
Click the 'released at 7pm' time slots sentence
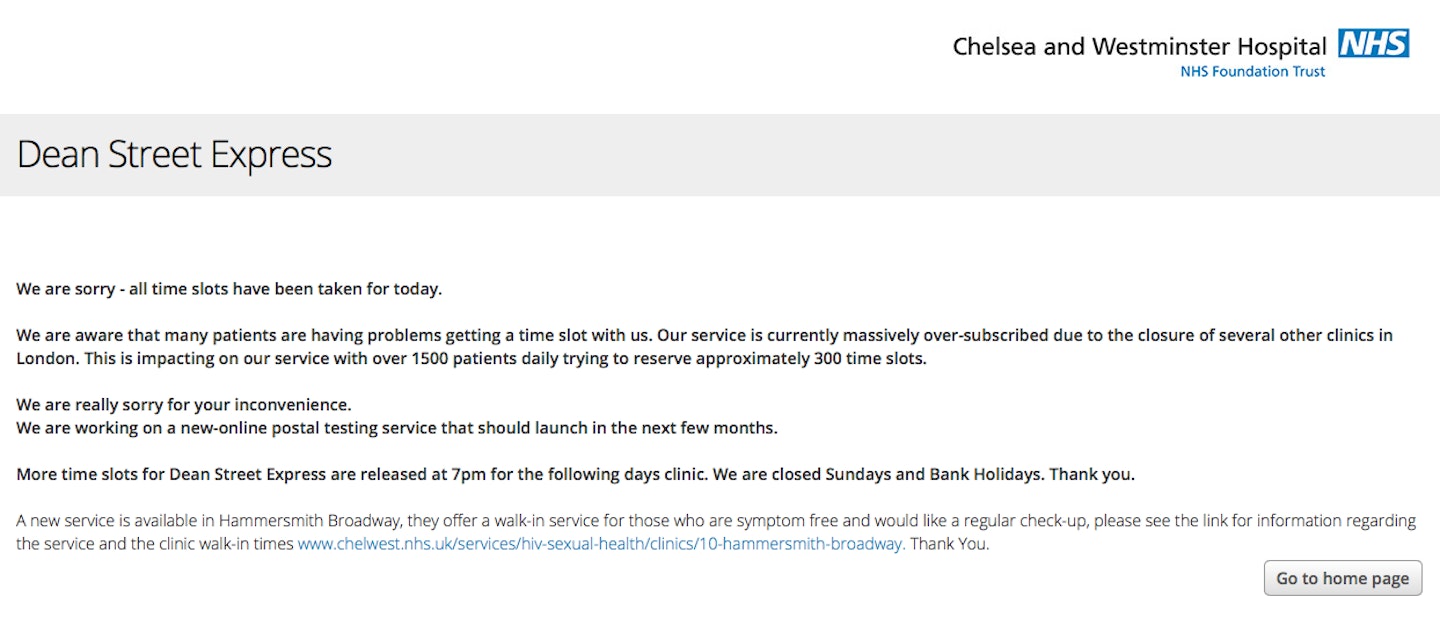click(x=361, y=474)
